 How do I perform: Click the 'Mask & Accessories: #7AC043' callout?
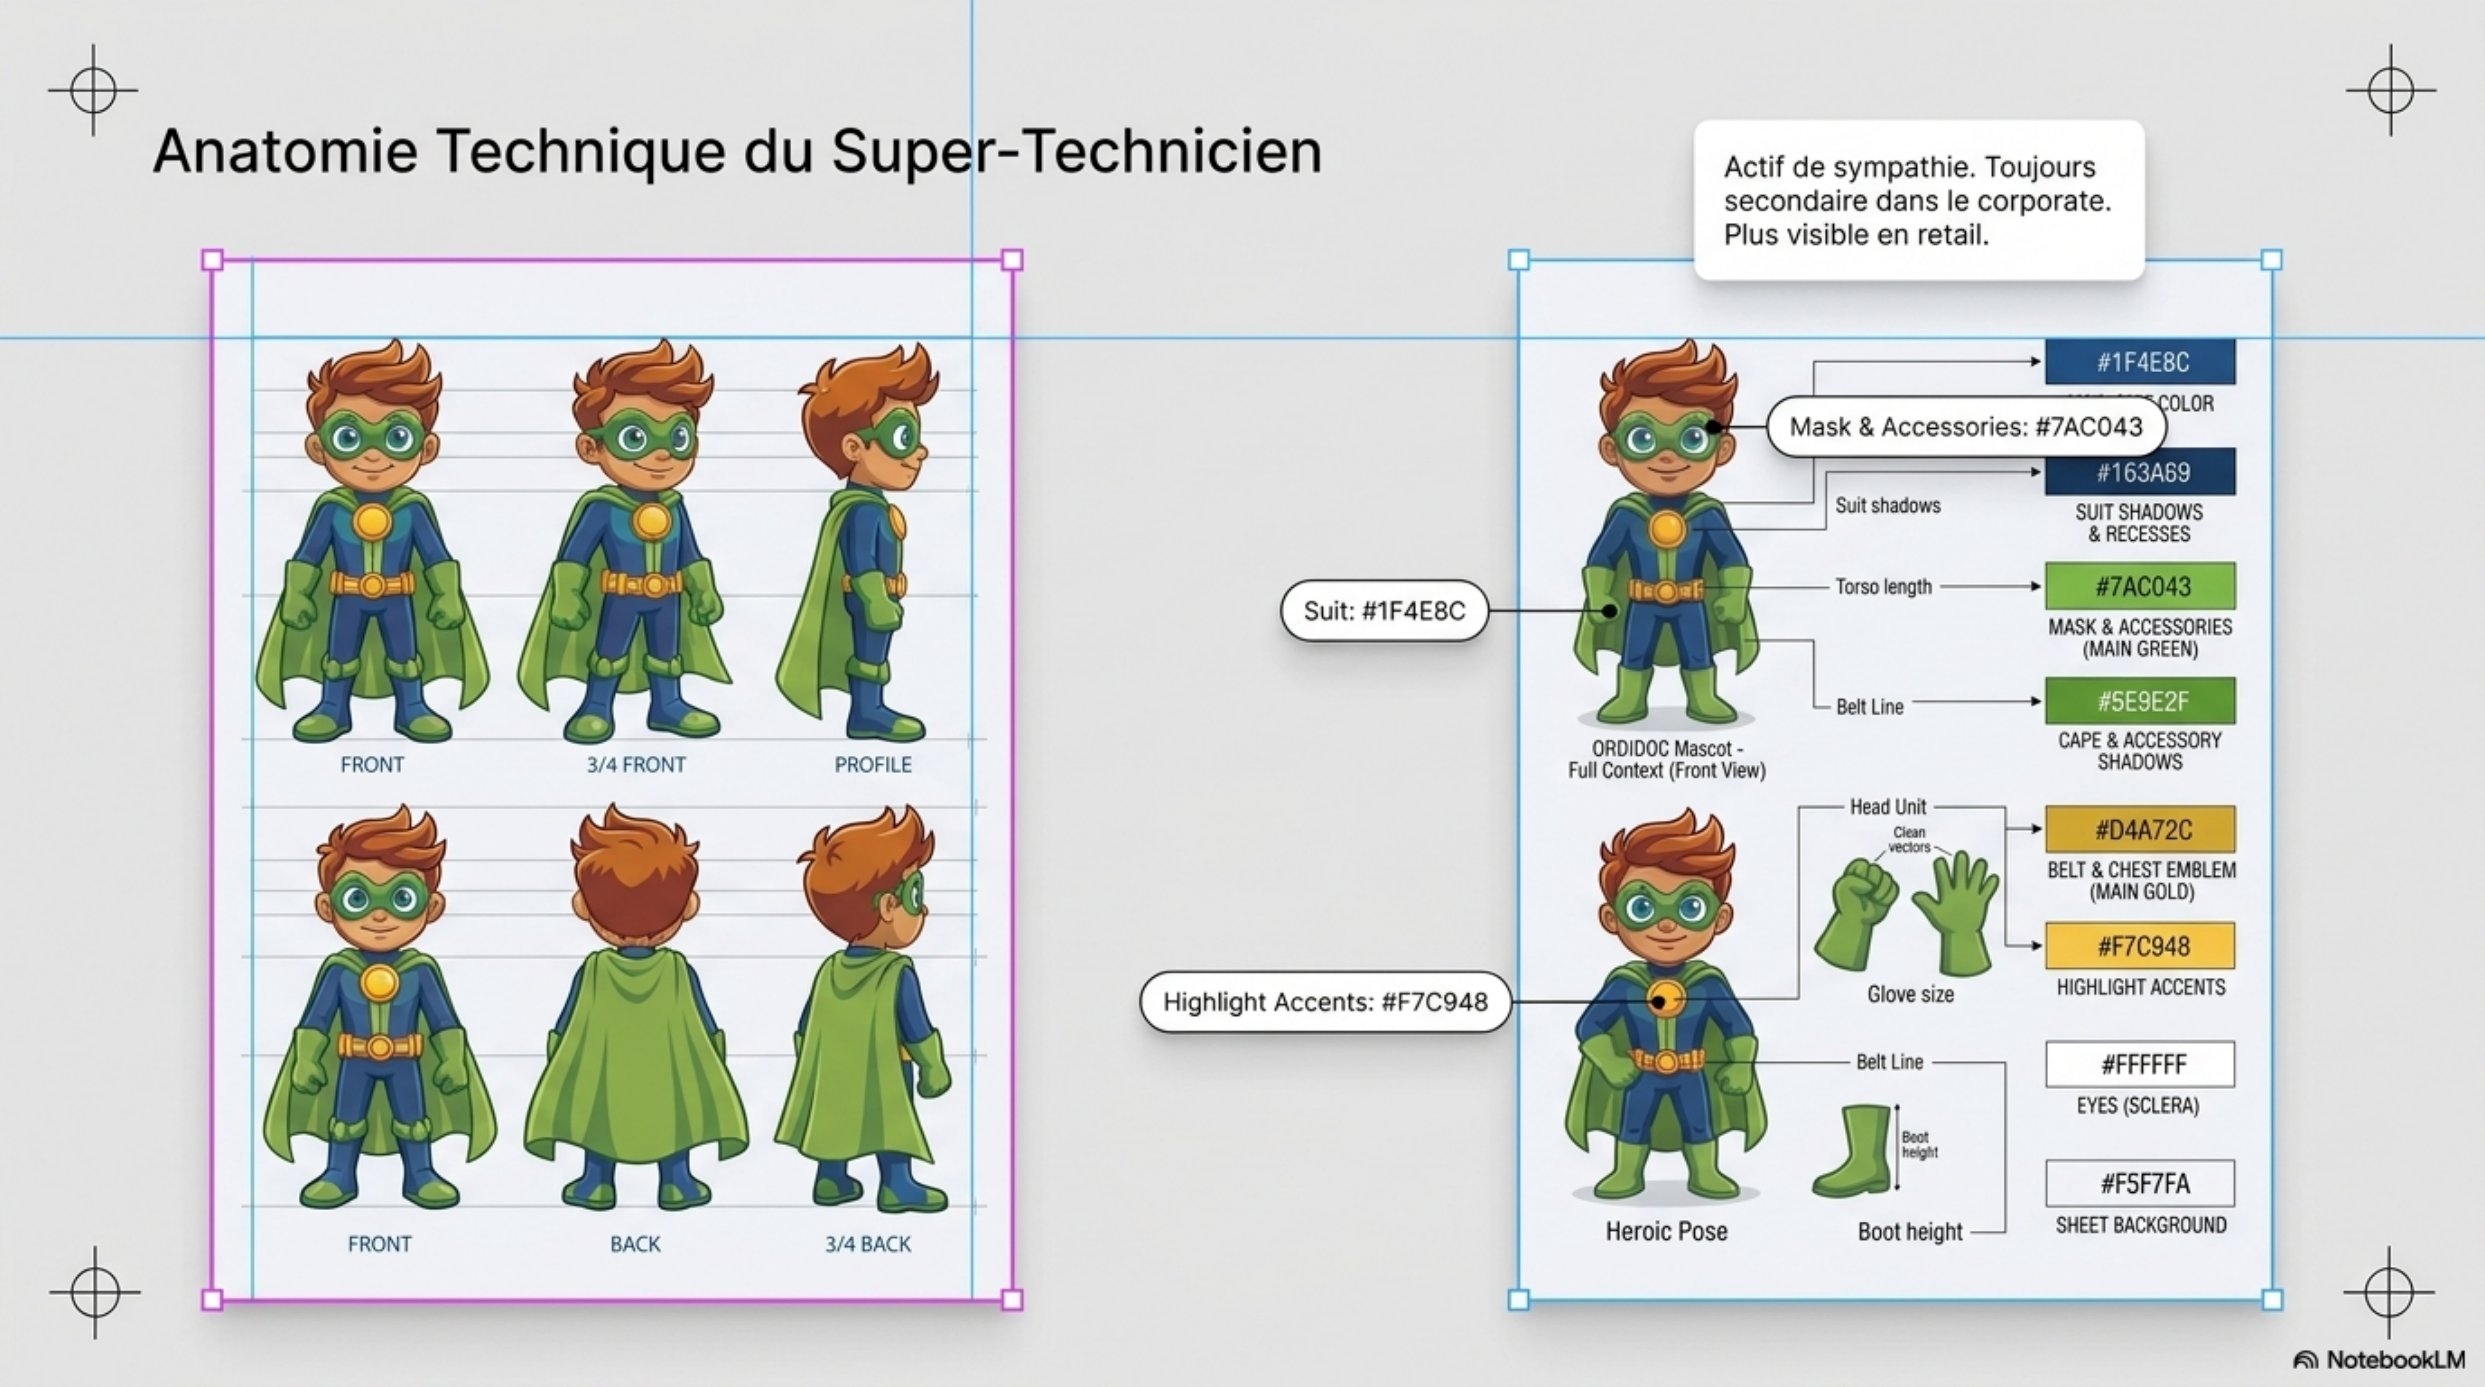click(1965, 427)
